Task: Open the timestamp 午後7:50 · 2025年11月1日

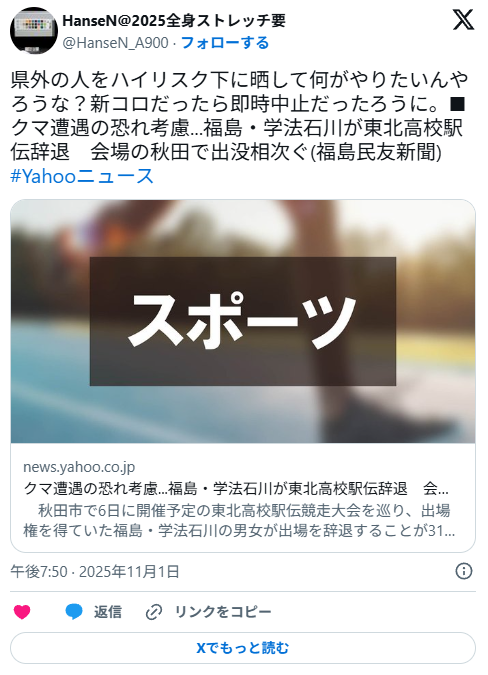Action: (x=95, y=572)
